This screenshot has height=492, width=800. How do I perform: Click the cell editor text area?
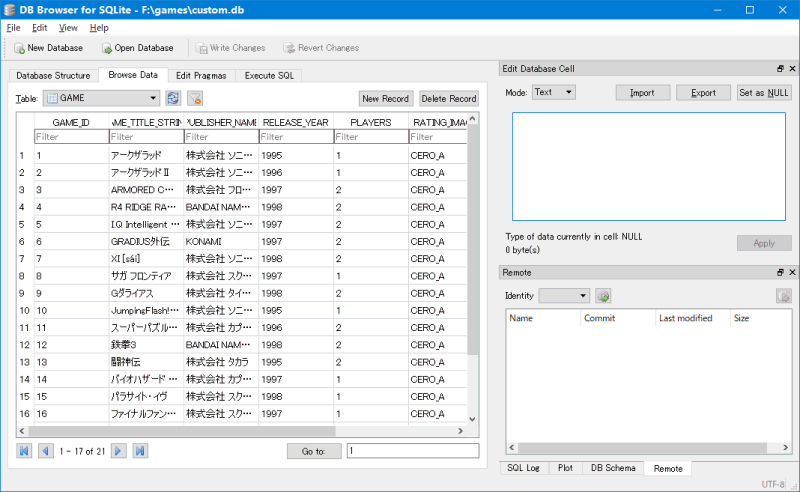point(648,166)
